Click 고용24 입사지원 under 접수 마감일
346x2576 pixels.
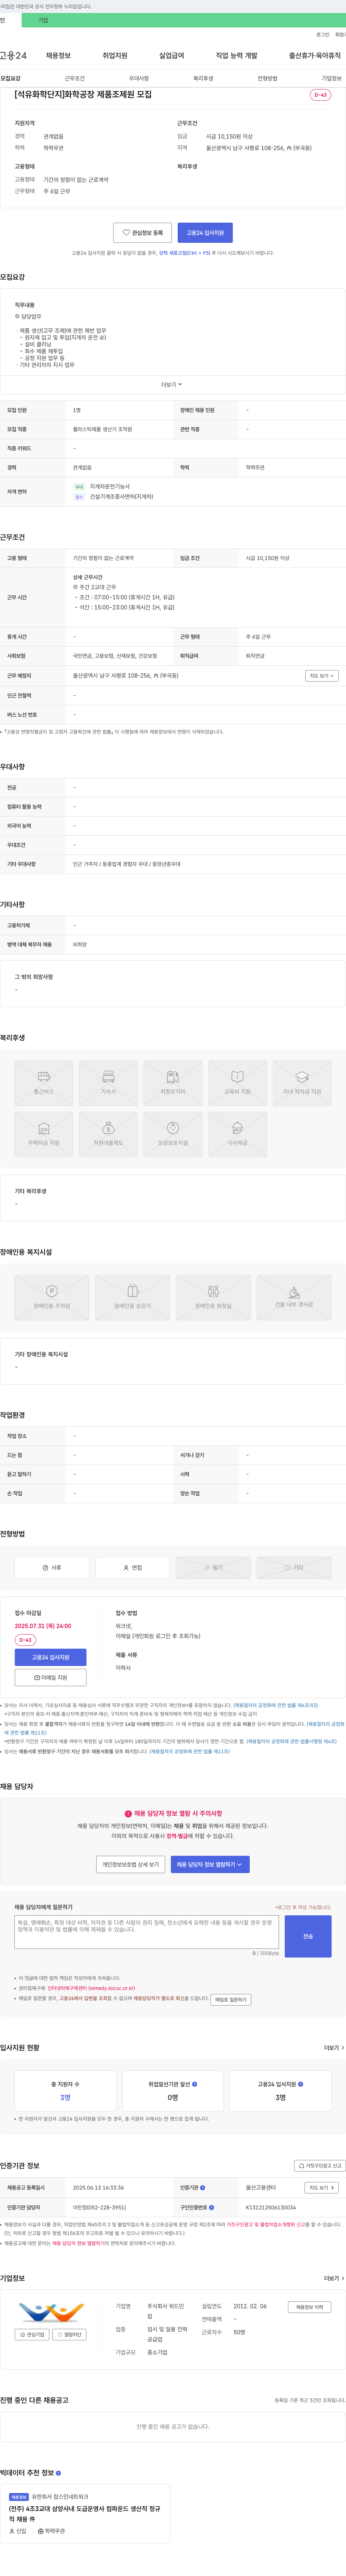pos(51,1657)
